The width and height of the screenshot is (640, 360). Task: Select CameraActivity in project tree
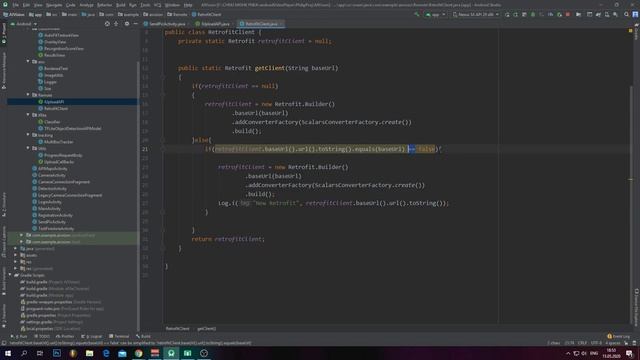point(53,175)
